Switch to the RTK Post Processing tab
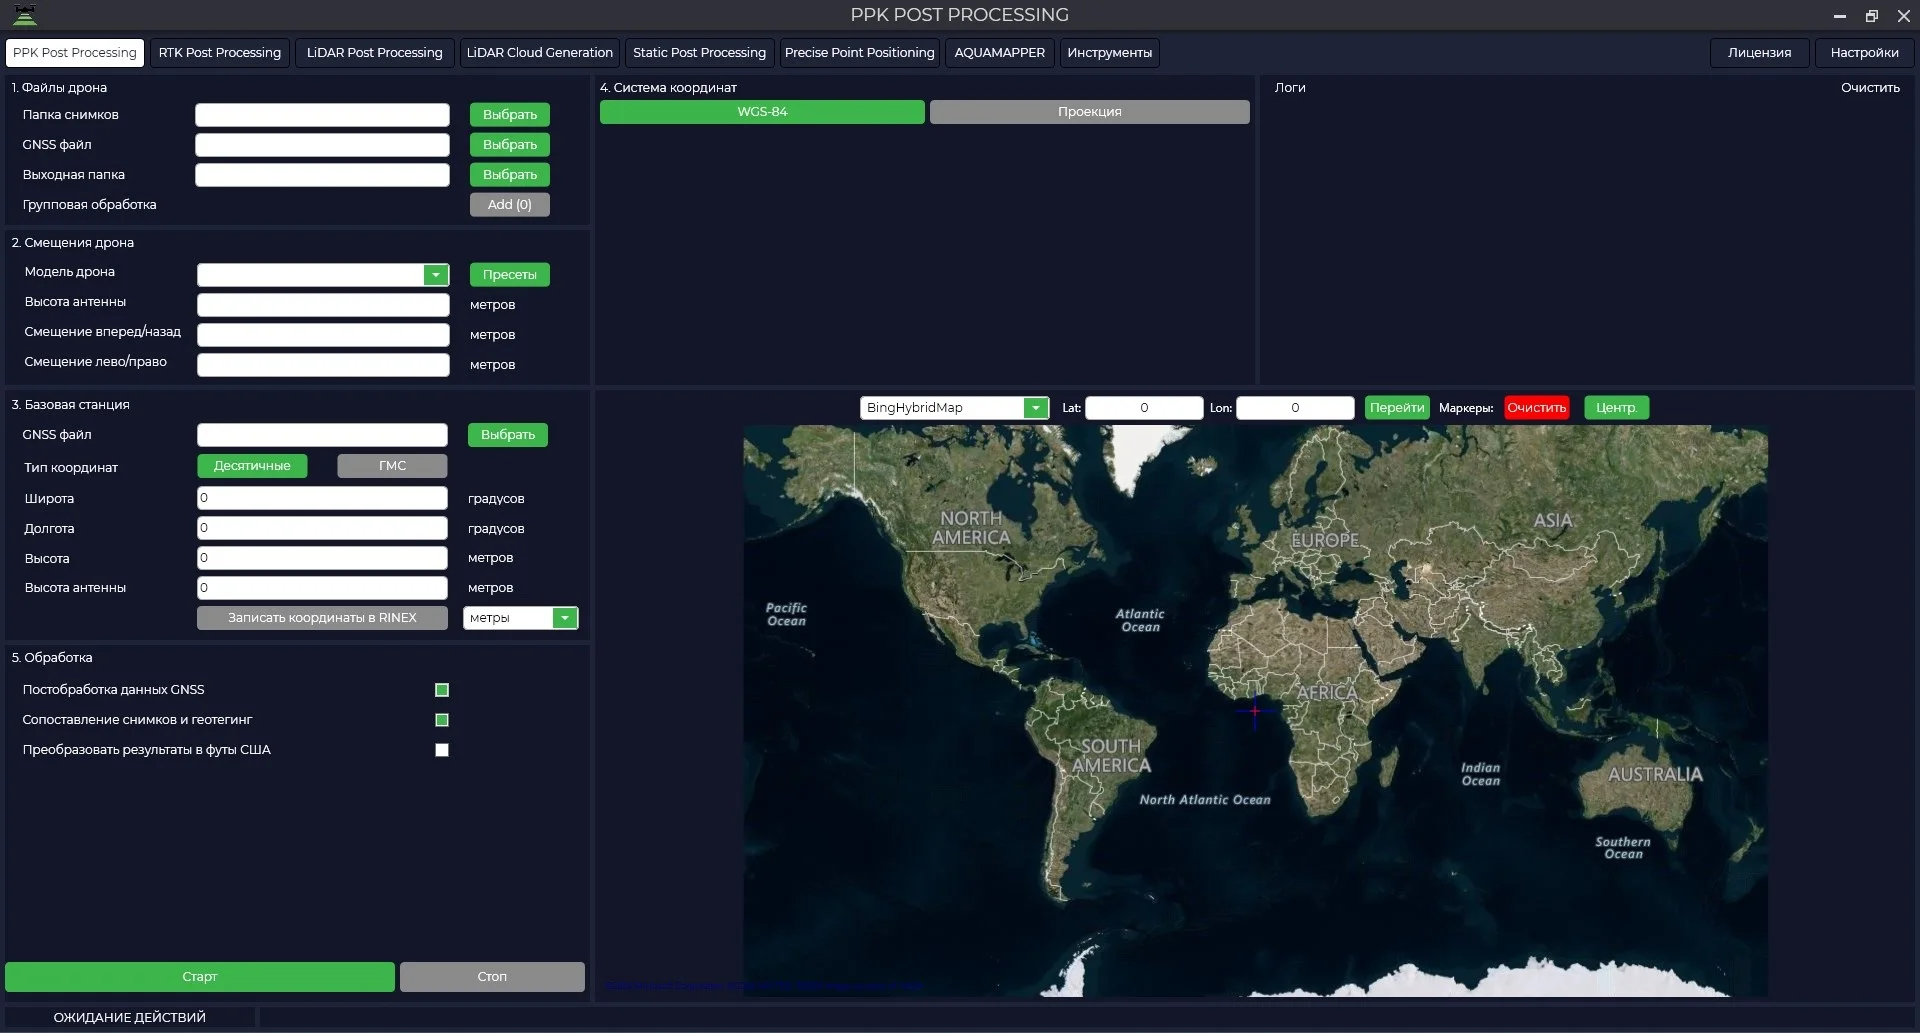Image resolution: width=1920 pixels, height=1033 pixels. [x=219, y=53]
